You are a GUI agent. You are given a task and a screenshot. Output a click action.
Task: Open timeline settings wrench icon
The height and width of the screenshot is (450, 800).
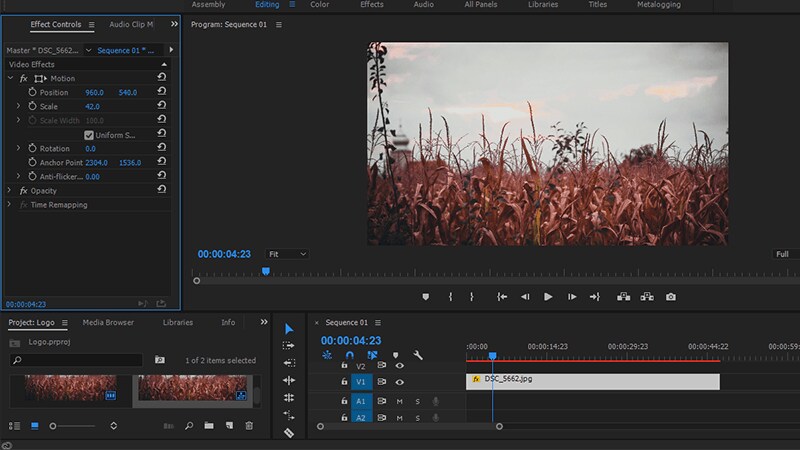(x=418, y=355)
